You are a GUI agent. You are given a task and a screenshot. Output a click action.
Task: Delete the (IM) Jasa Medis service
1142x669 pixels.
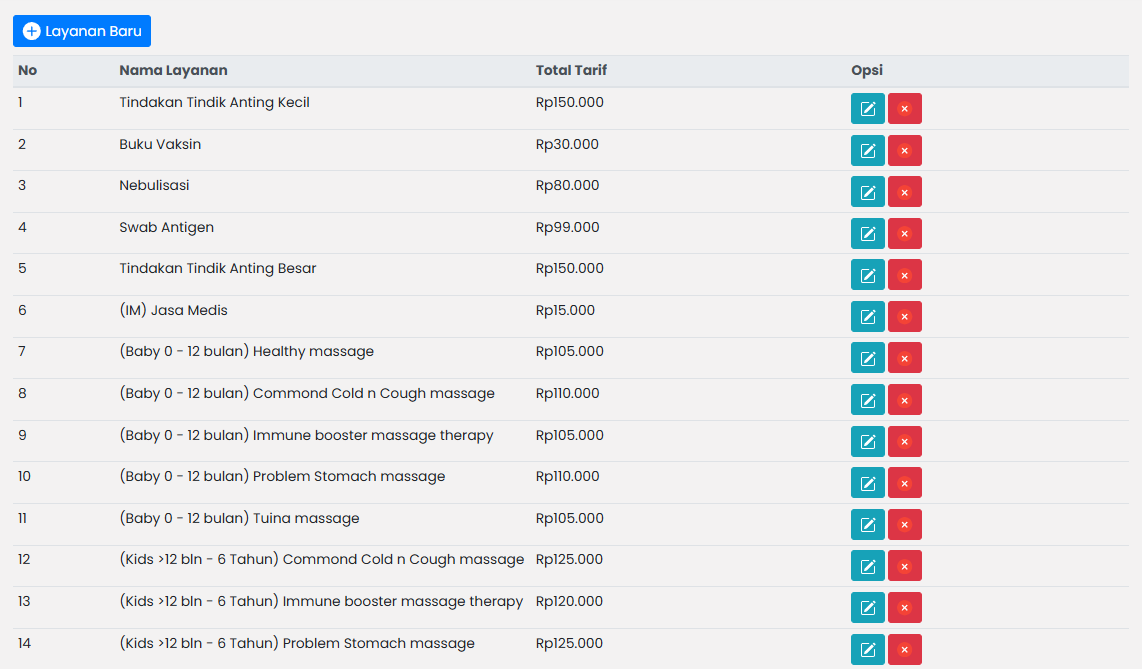tap(904, 317)
